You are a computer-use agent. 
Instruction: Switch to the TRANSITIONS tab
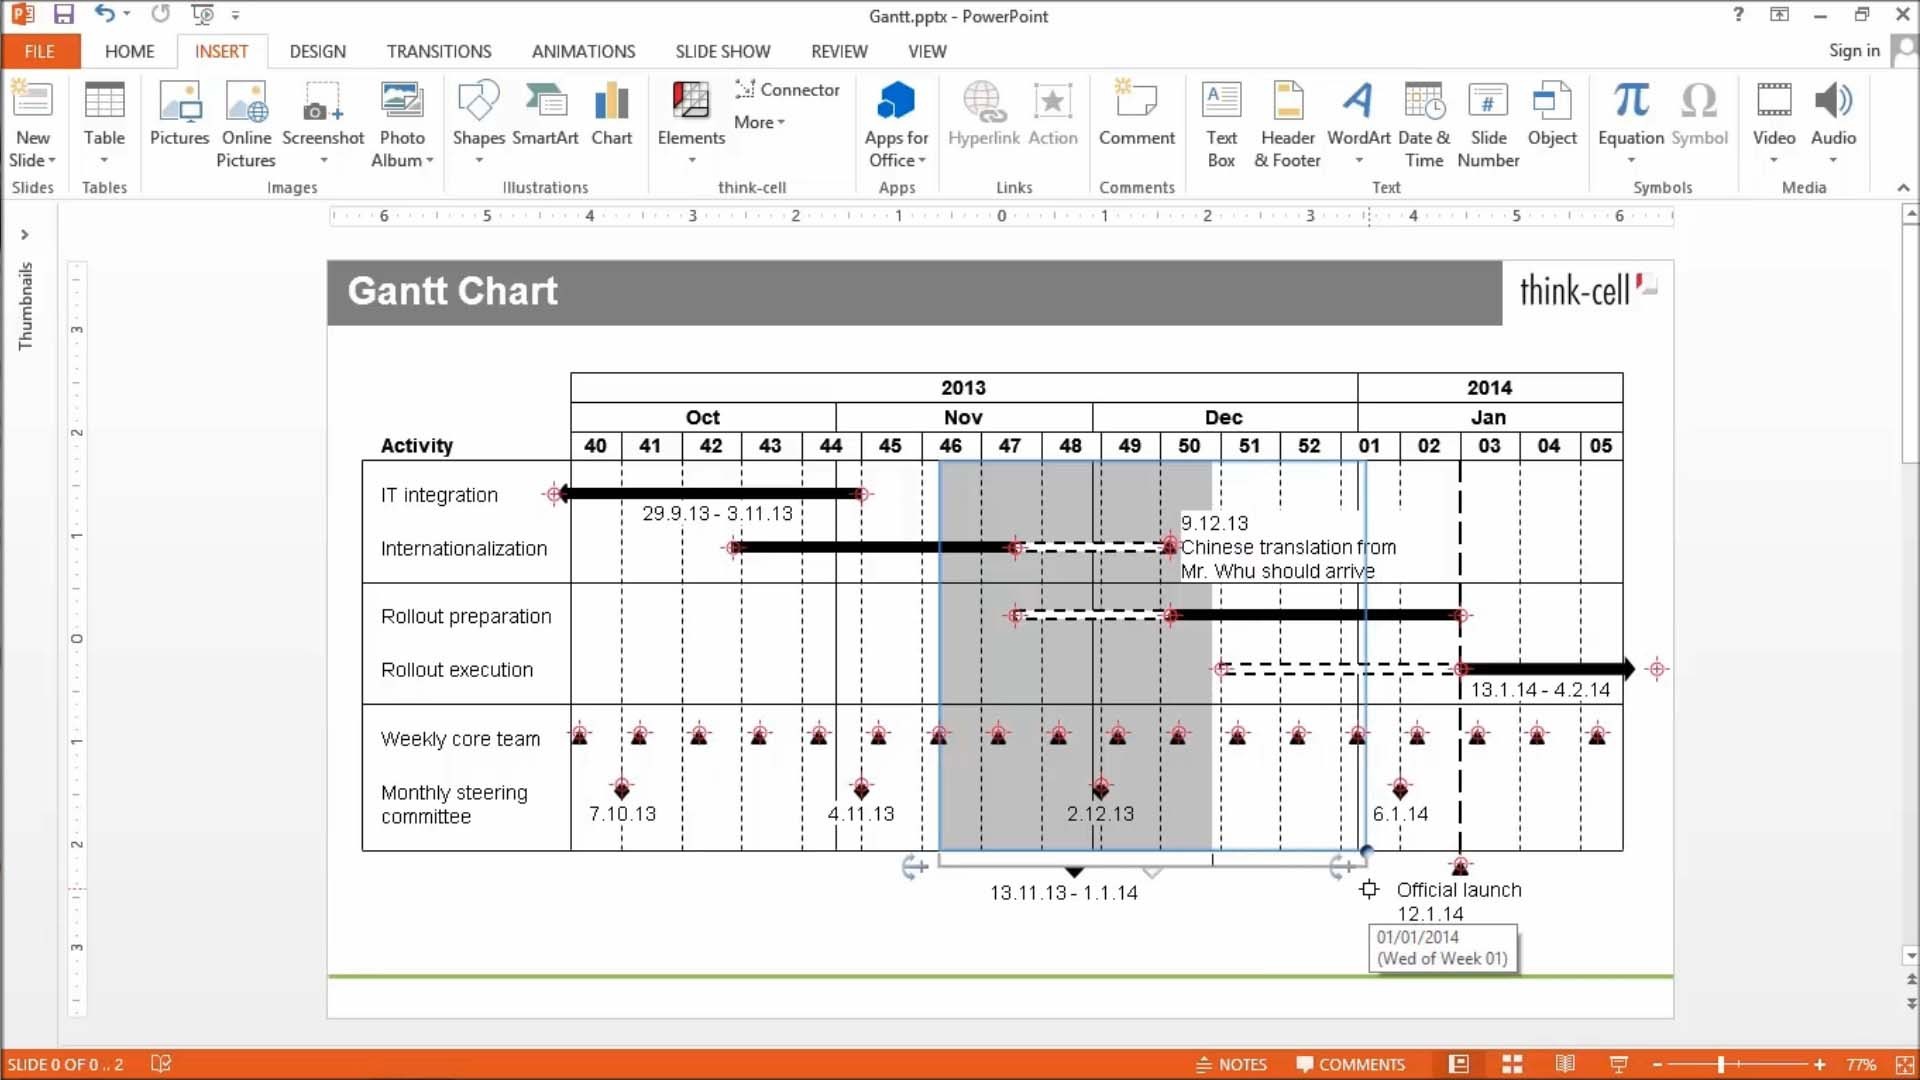(439, 51)
